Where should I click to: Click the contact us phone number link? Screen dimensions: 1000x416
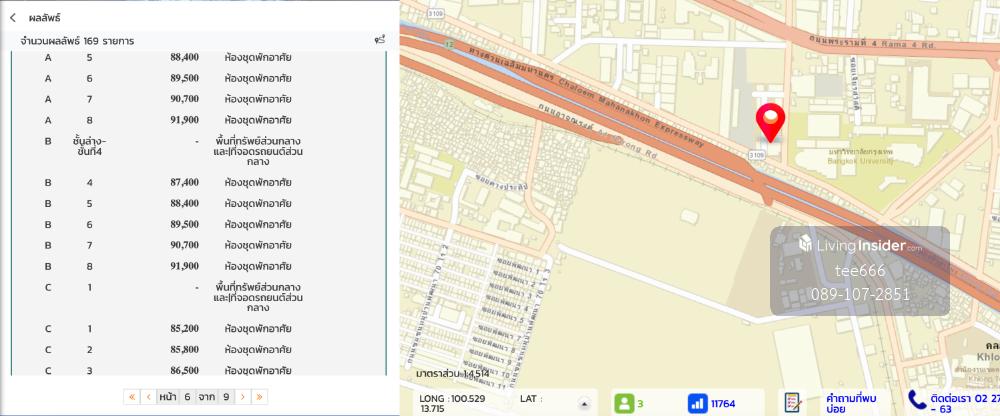tap(958, 403)
